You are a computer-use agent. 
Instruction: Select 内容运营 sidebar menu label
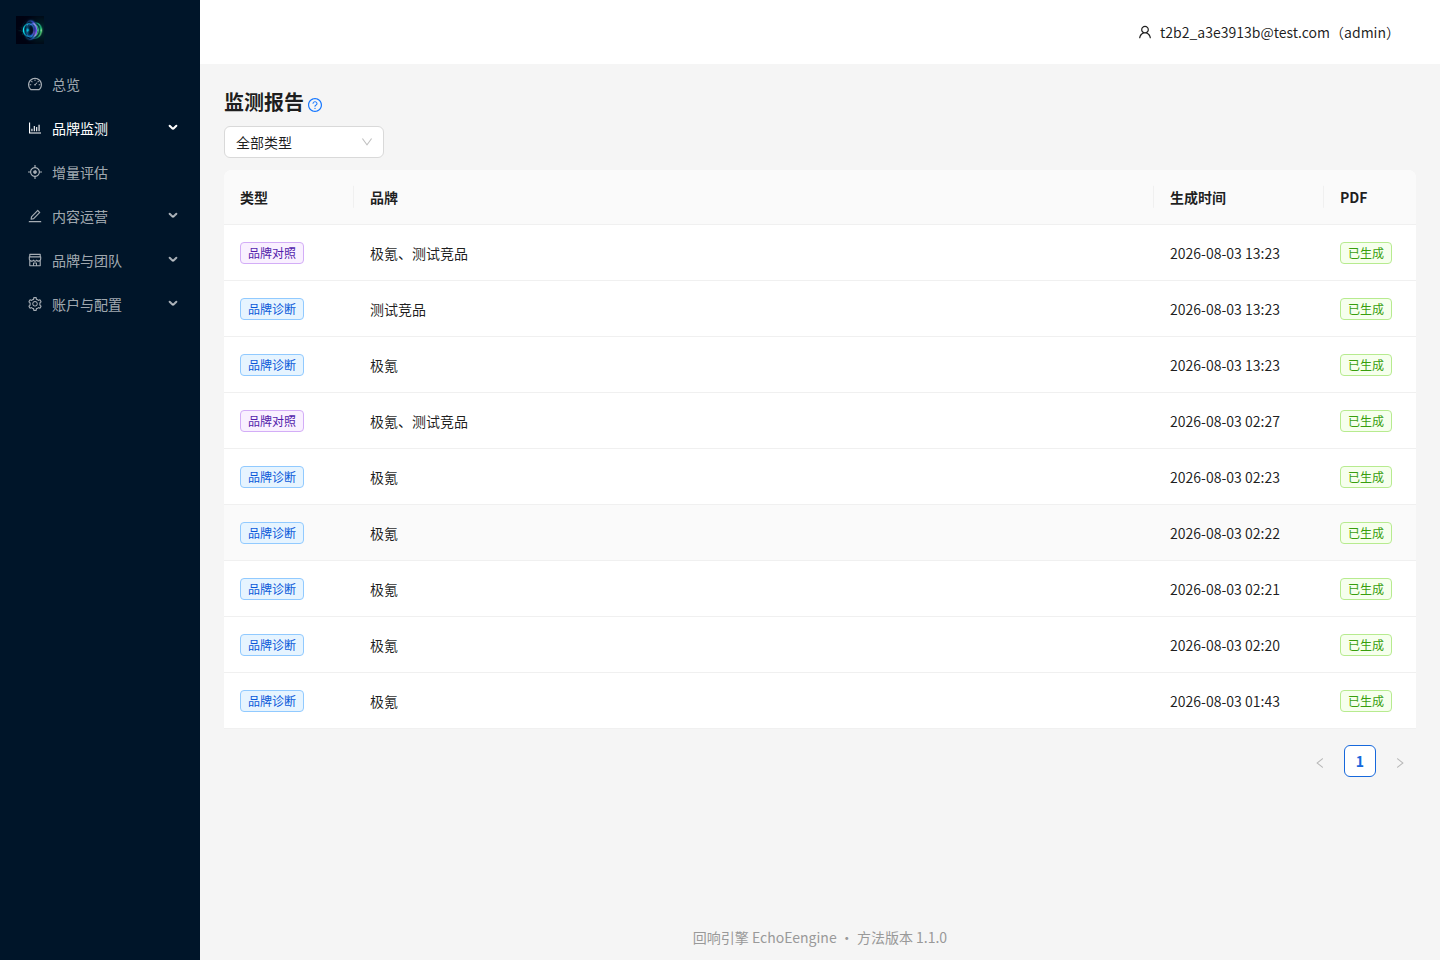80,217
